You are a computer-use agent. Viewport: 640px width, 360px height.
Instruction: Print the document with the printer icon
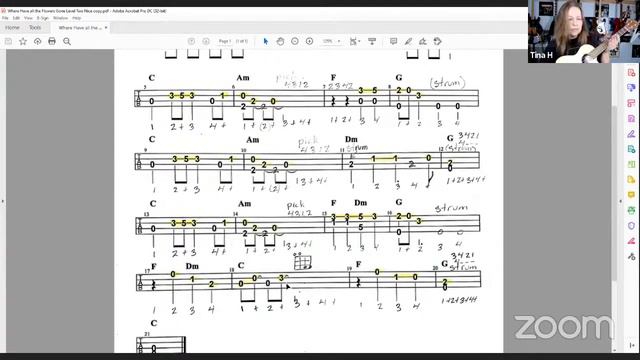(x=52, y=41)
